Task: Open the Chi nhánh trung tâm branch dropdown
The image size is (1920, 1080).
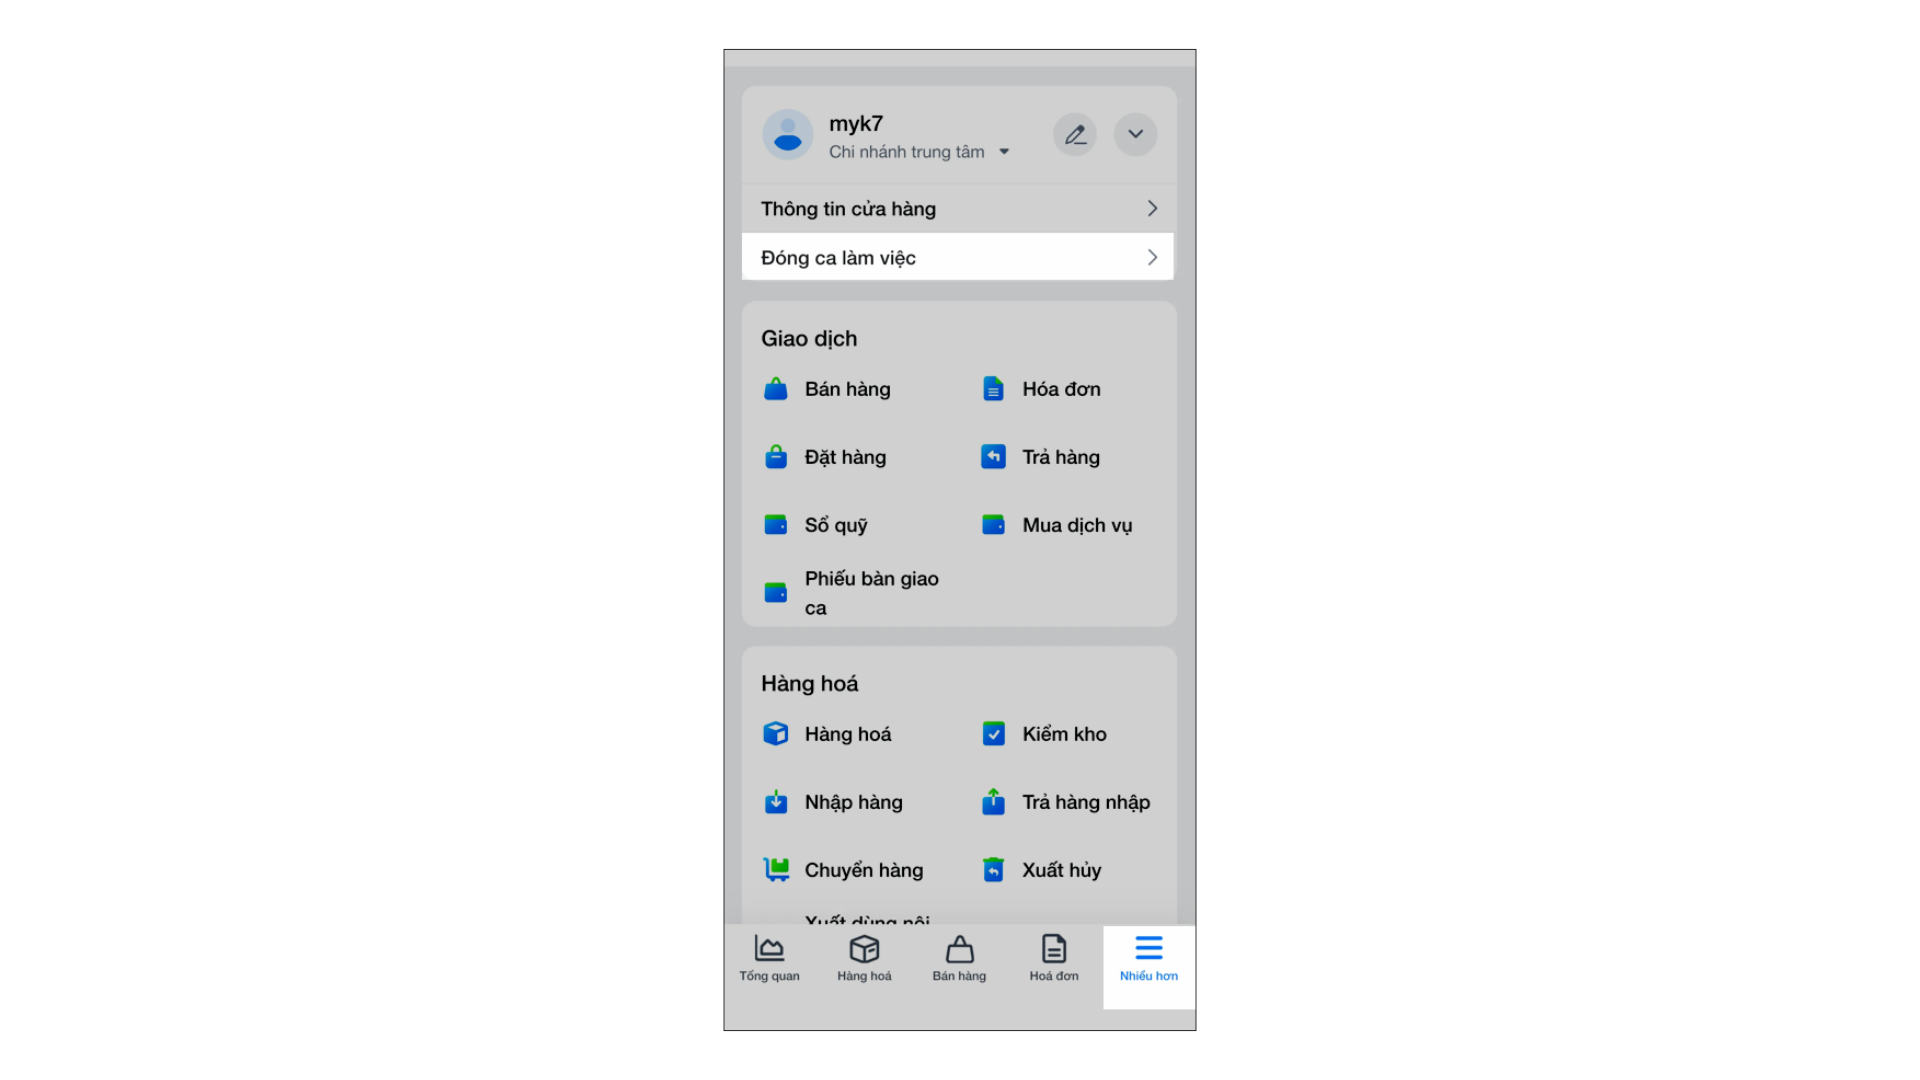Action: click(x=919, y=152)
